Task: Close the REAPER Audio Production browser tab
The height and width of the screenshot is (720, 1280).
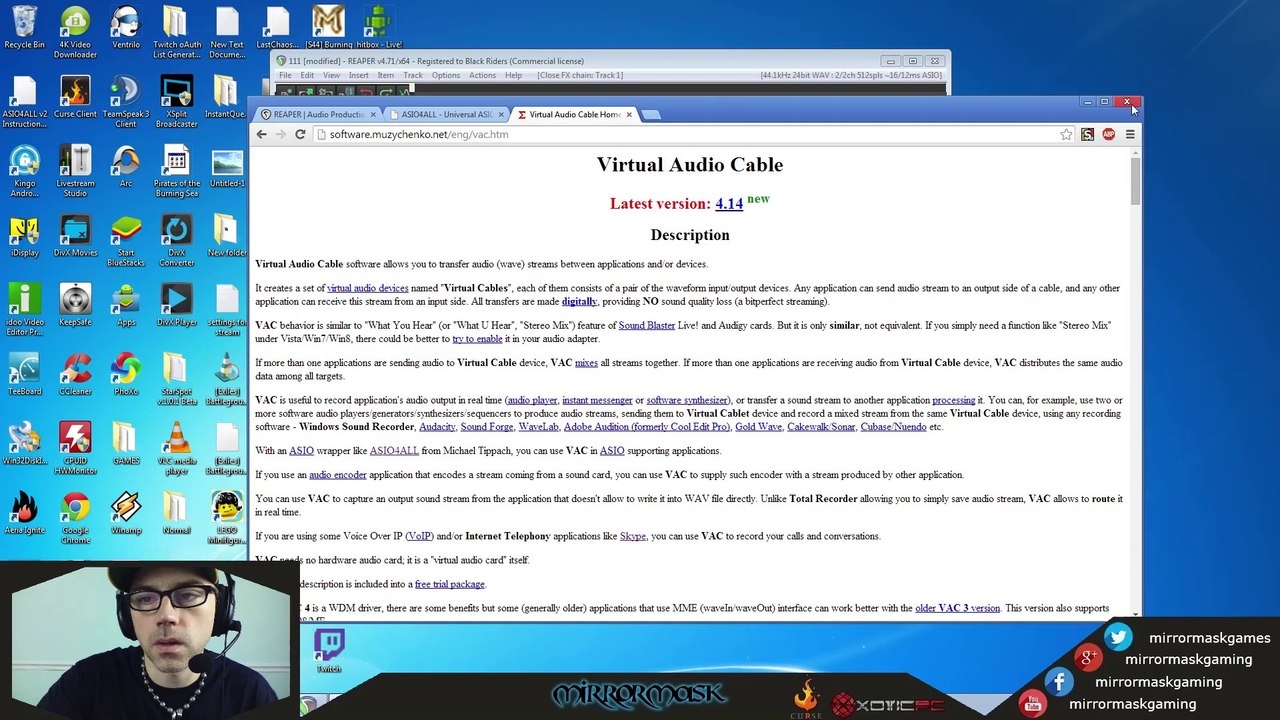Action: 373,114
